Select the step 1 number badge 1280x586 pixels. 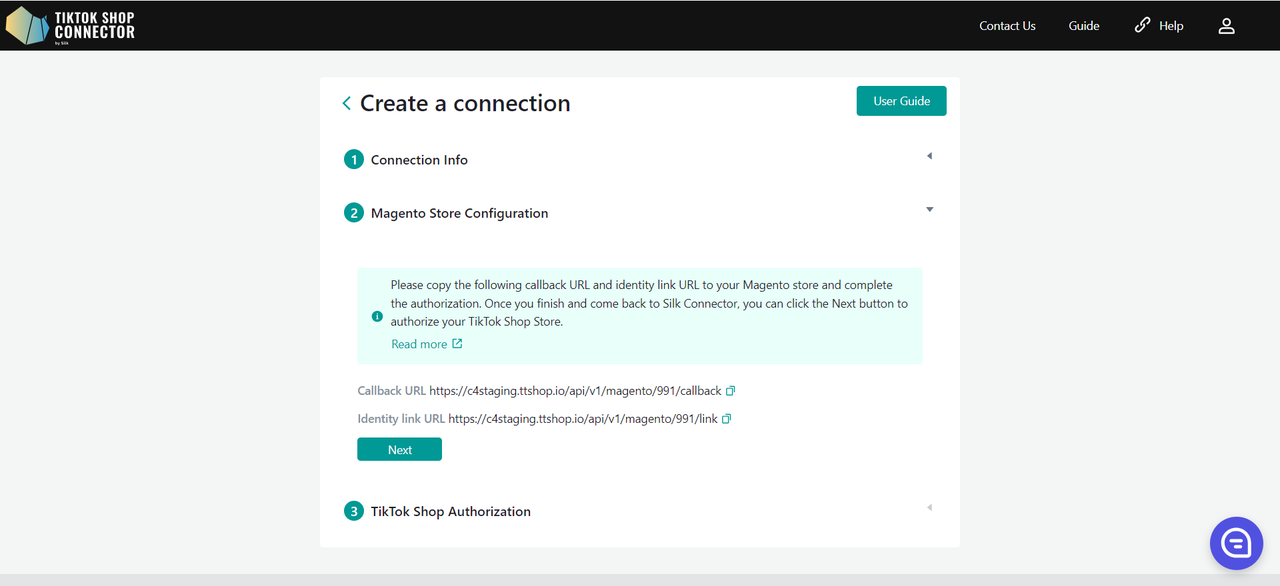(353, 160)
